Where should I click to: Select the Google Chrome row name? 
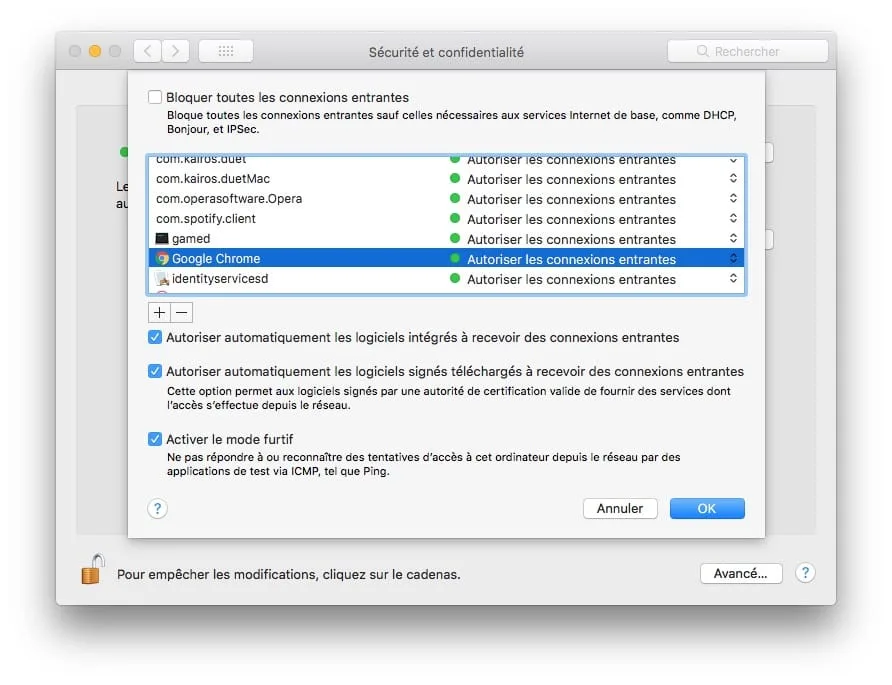216,258
